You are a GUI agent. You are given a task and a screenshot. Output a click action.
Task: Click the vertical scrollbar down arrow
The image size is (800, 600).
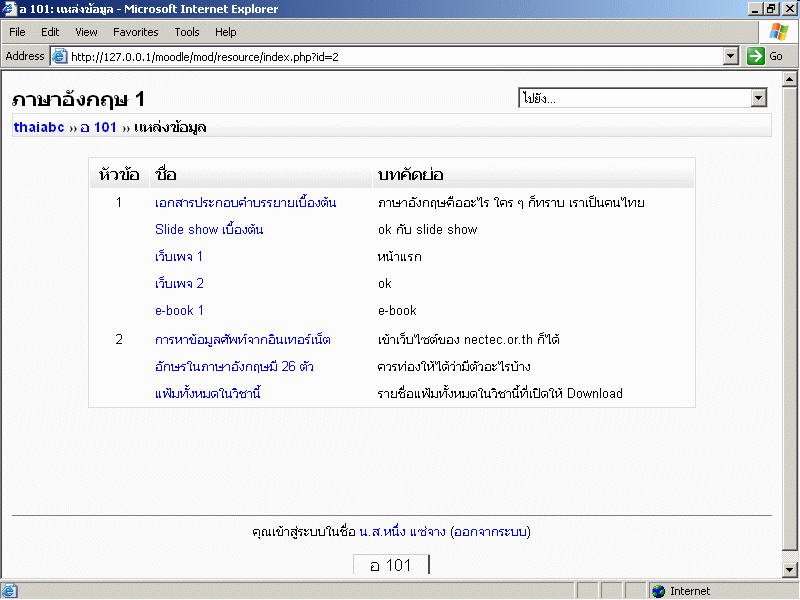790,570
